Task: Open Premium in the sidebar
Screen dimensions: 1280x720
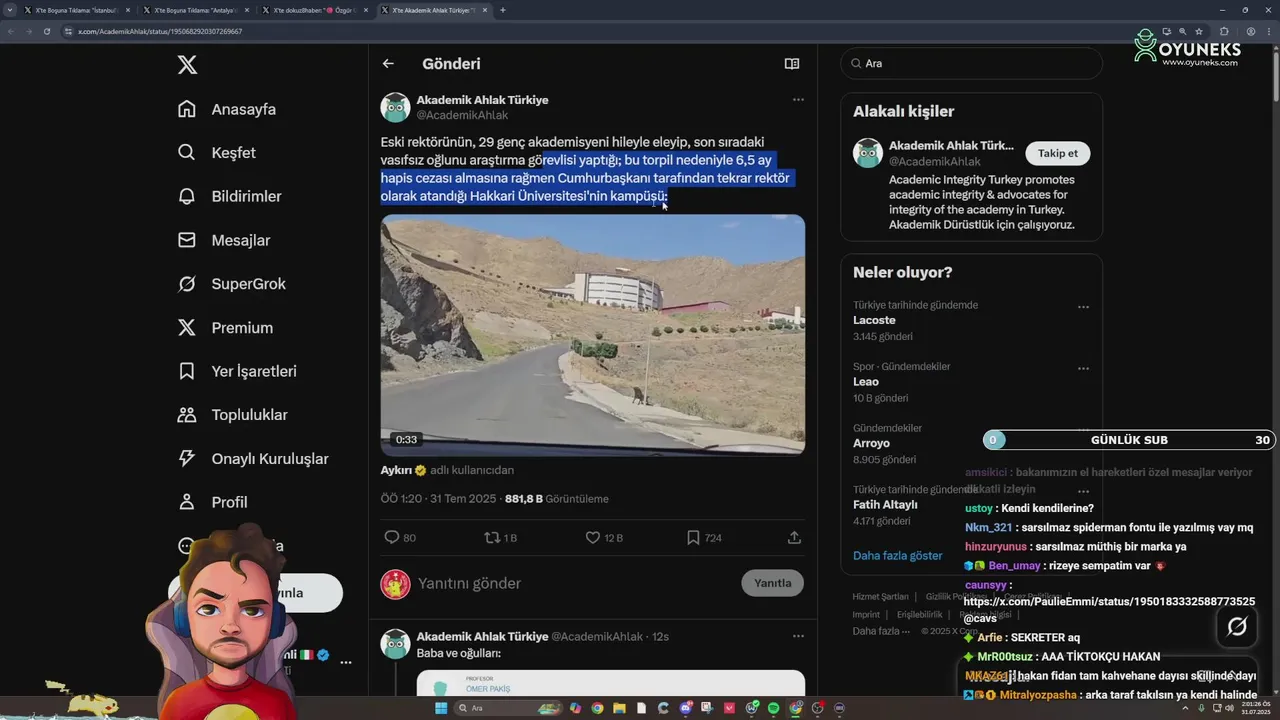Action: point(225,328)
